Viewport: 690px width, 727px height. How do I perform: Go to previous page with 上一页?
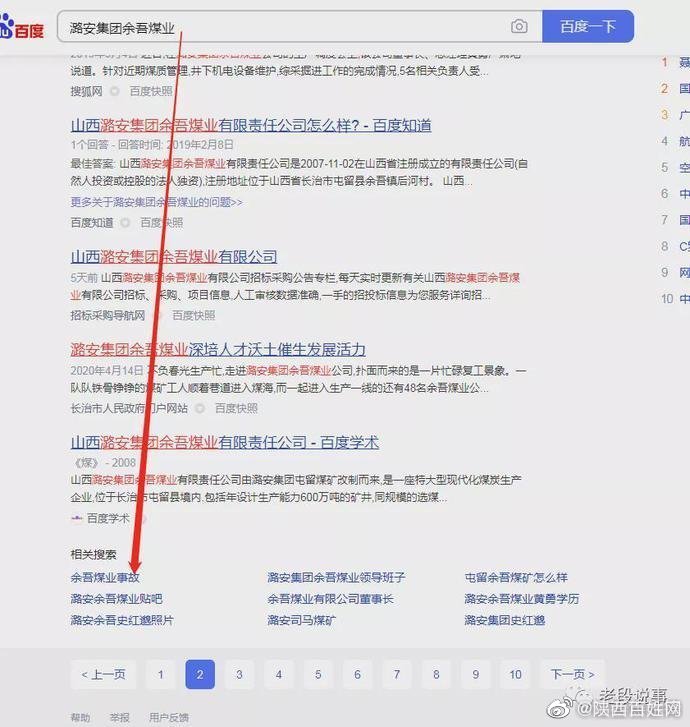[103, 674]
